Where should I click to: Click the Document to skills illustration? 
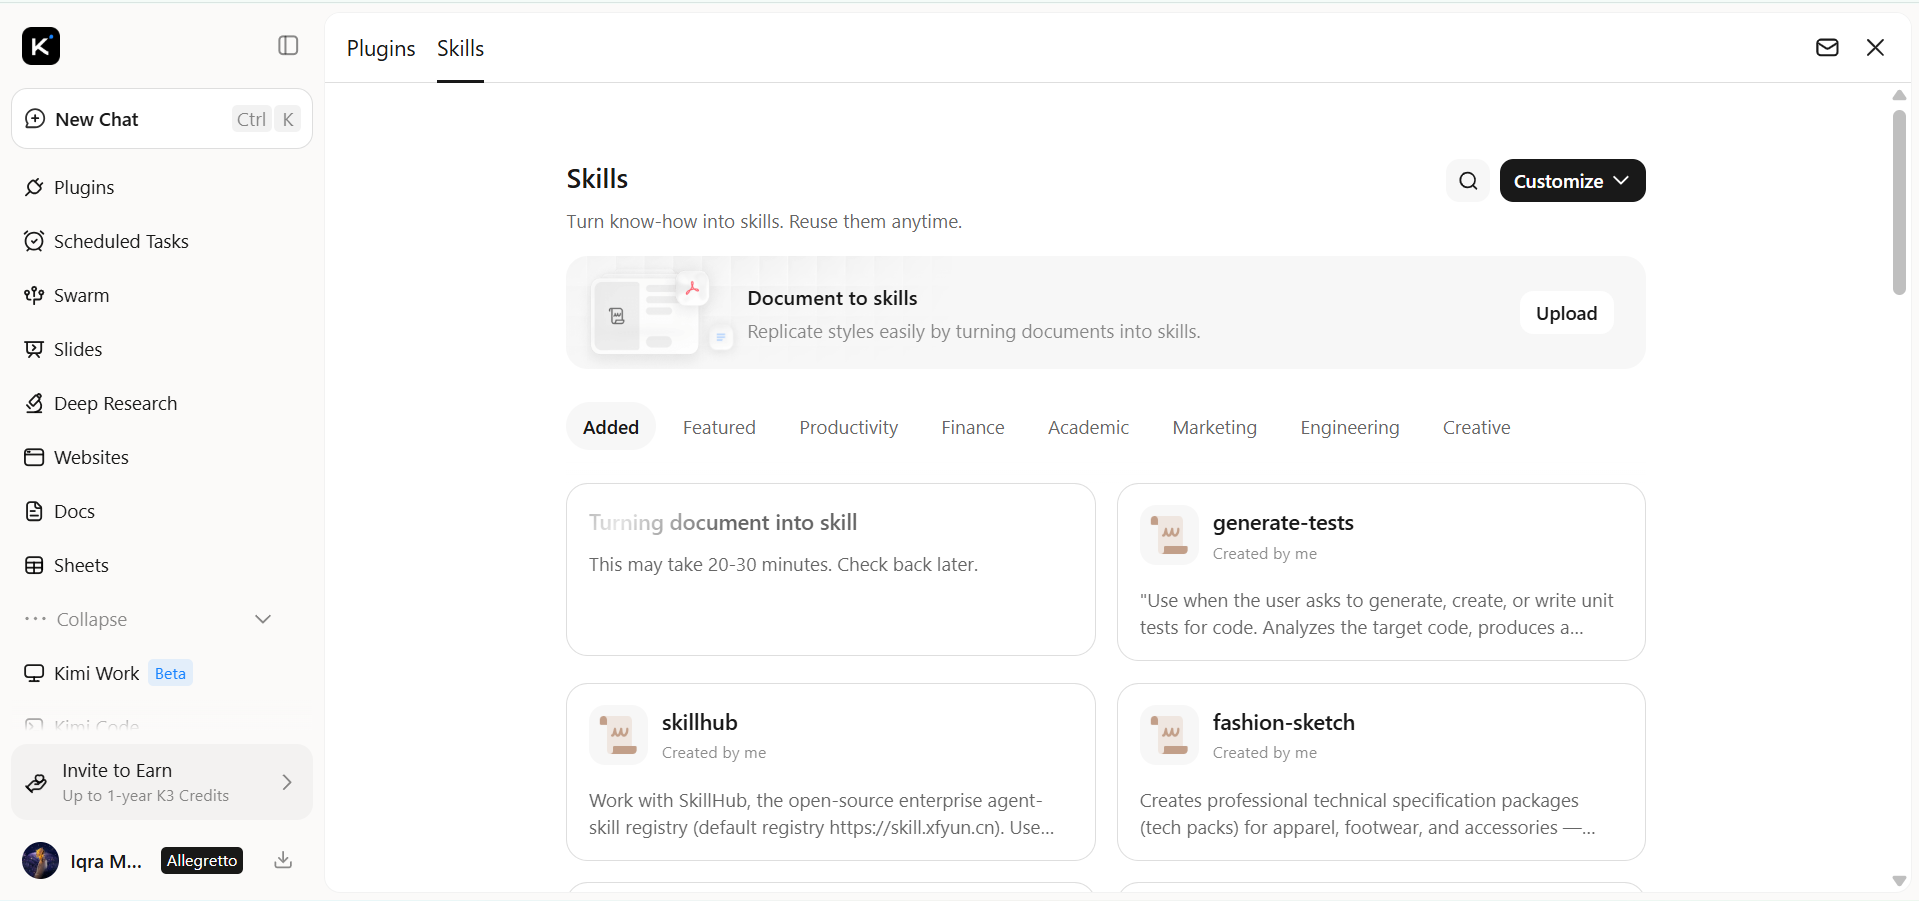pyautogui.click(x=660, y=313)
